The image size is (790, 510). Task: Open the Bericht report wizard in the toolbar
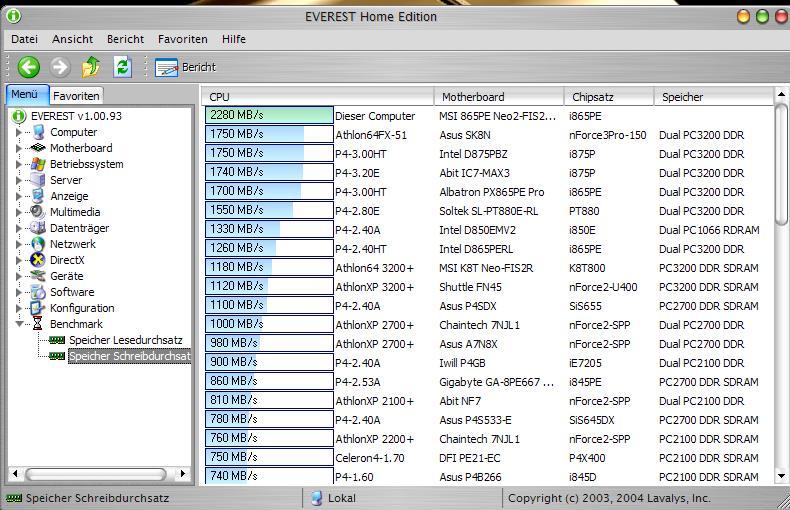185,67
